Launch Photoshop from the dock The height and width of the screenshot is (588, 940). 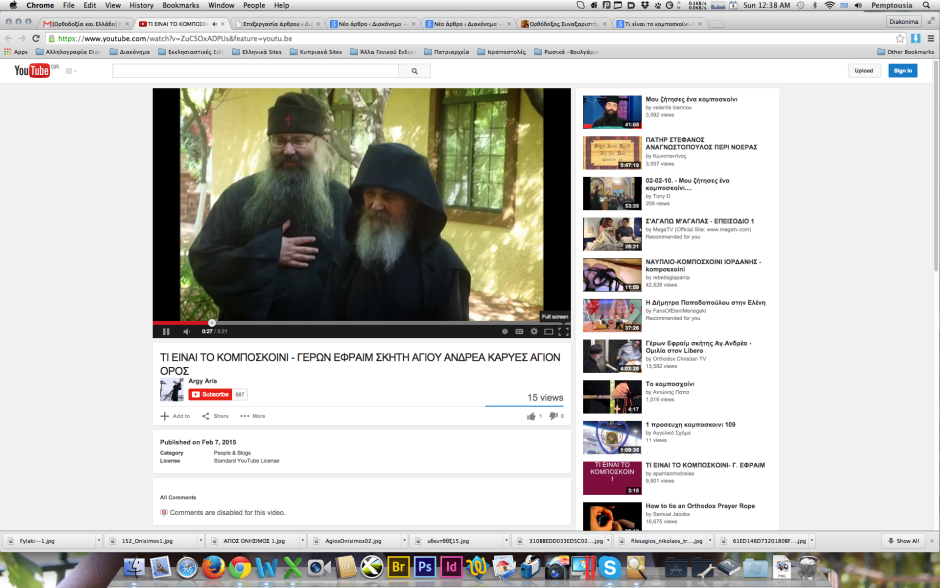point(424,569)
